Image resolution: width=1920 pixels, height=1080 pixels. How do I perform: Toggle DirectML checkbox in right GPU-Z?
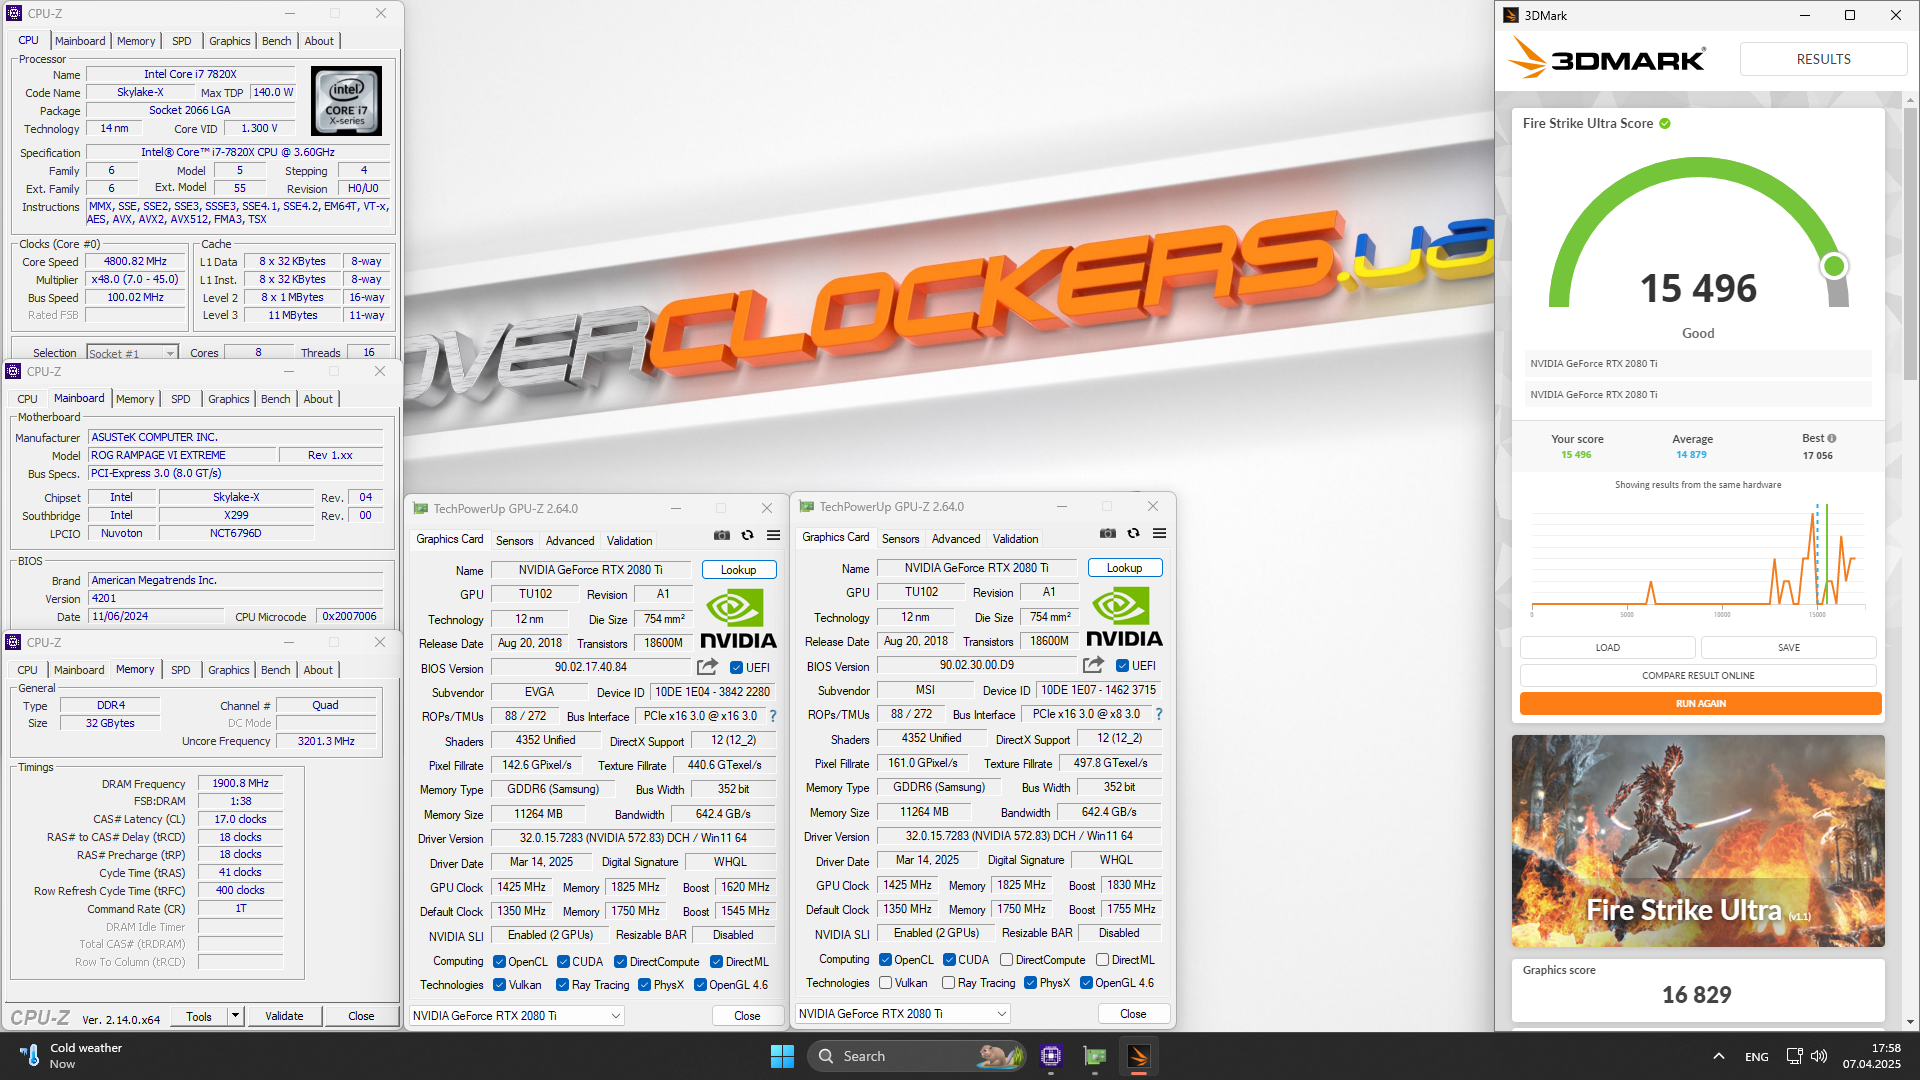pyautogui.click(x=1102, y=960)
